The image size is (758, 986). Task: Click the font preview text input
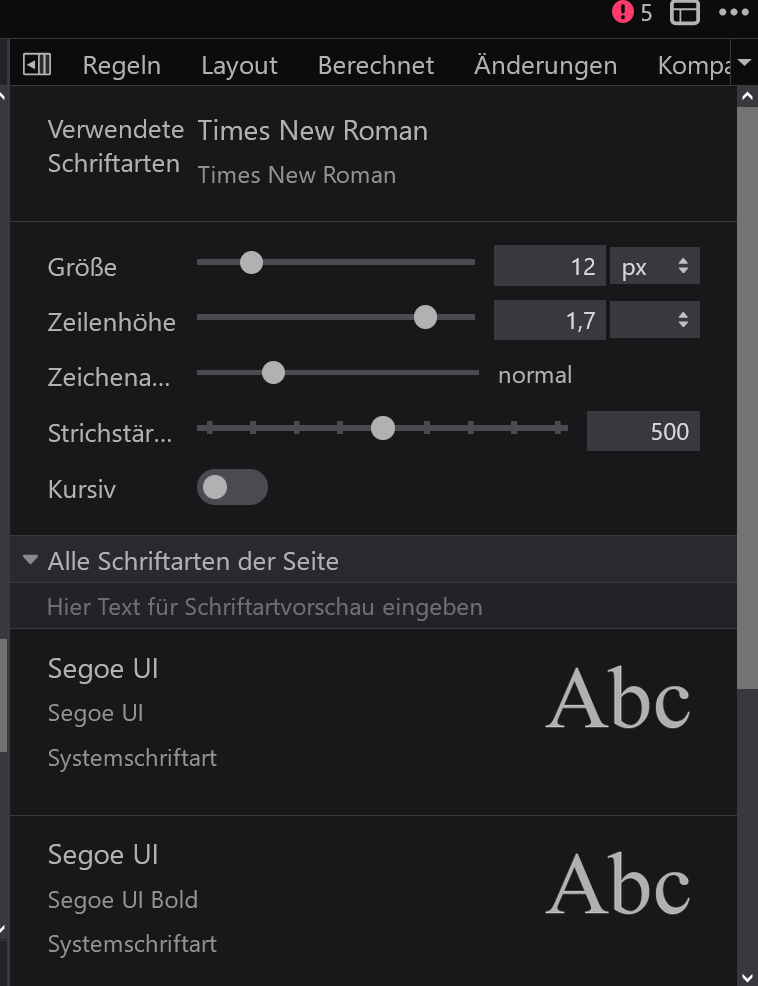[370, 606]
